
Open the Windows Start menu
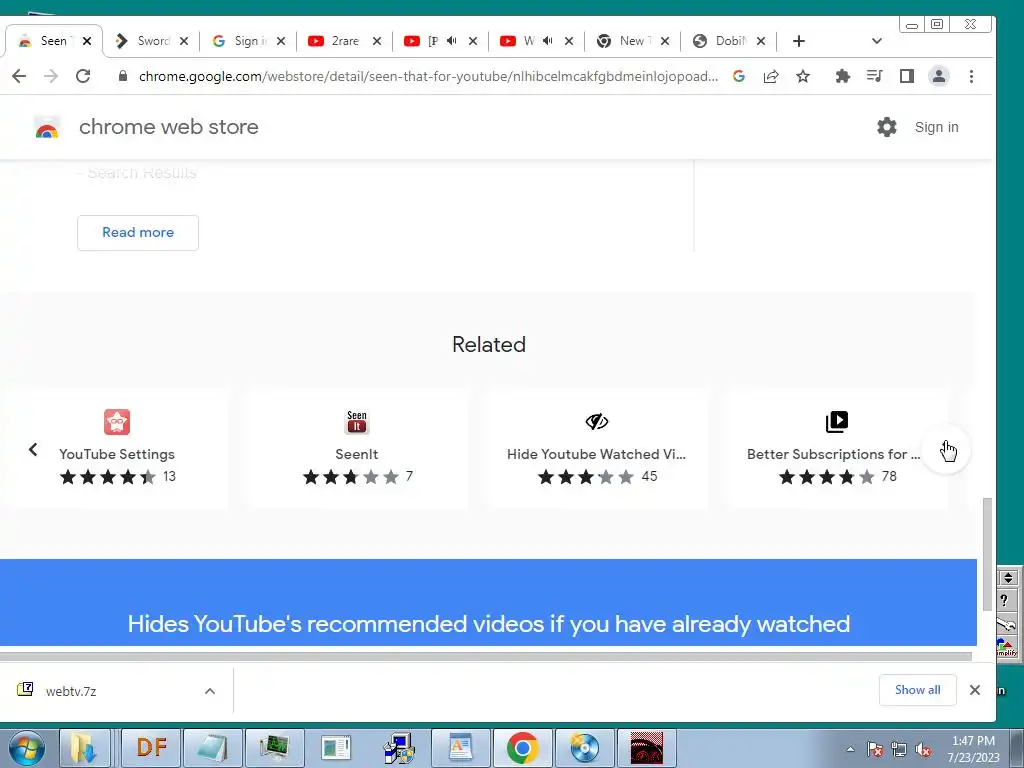pyautogui.click(x=27, y=748)
